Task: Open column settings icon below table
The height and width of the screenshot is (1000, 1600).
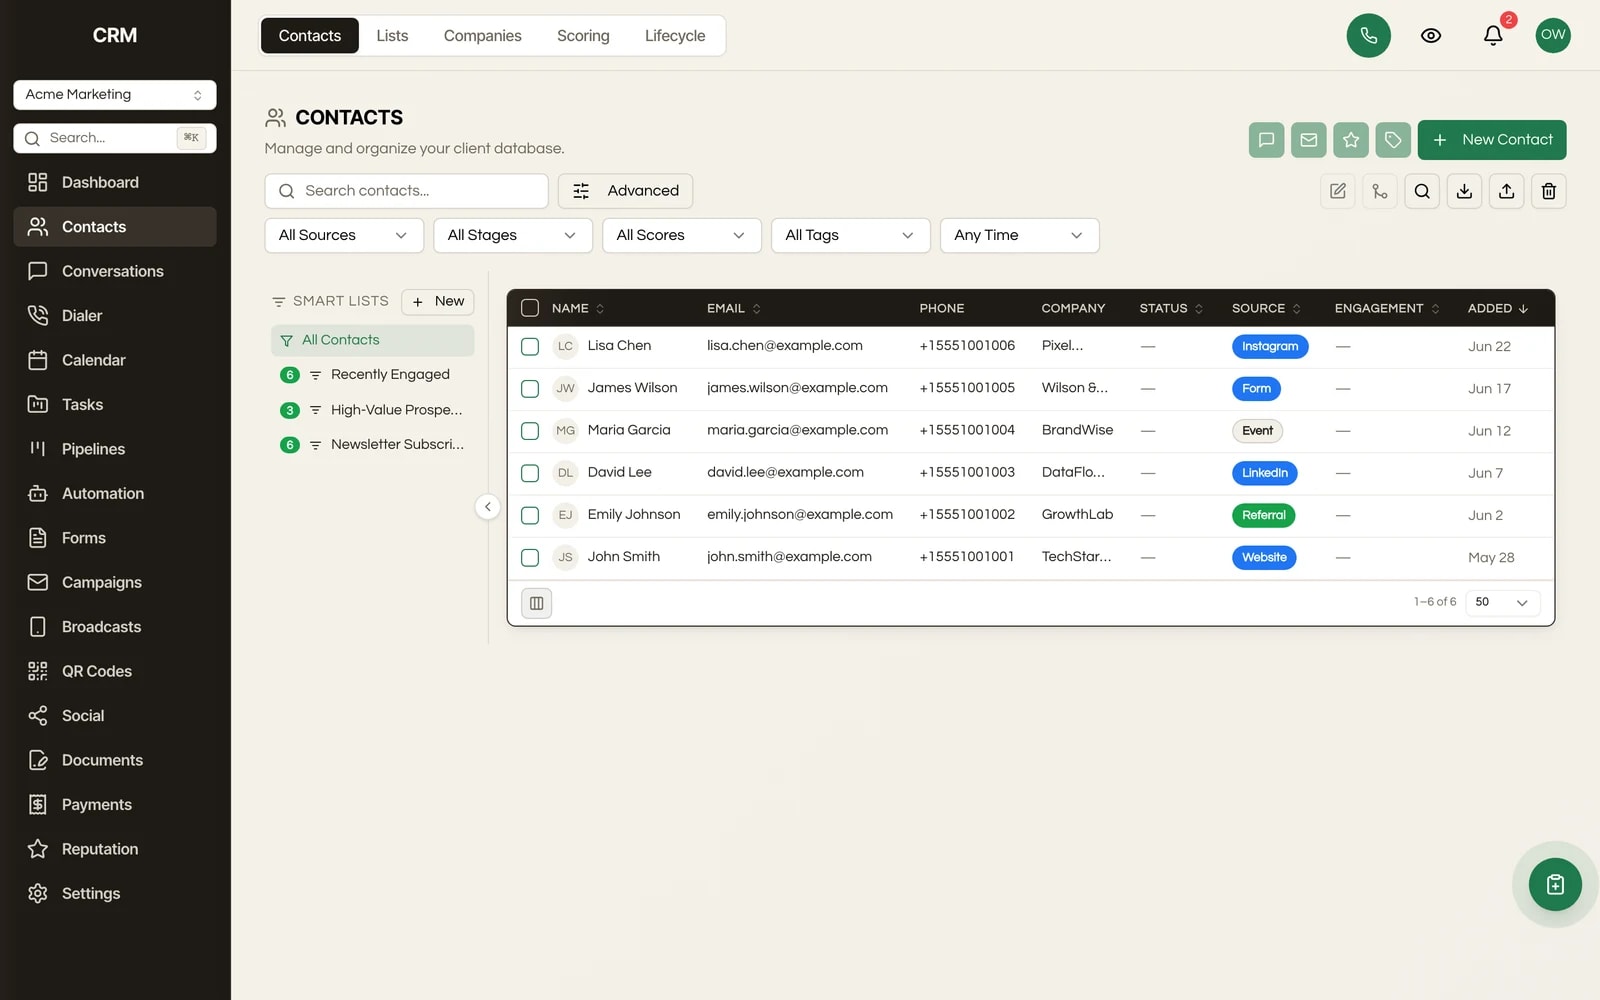Action: click(x=536, y=603)
